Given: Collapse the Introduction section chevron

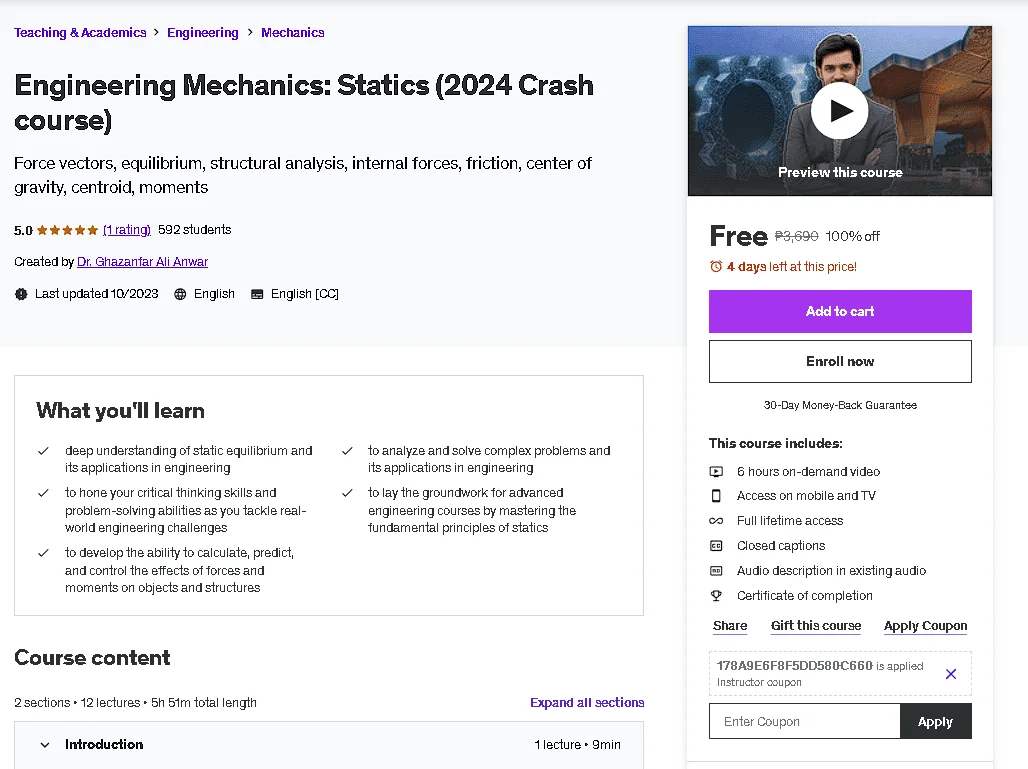Looking at the screenshot, I should [x=45, y=745].
